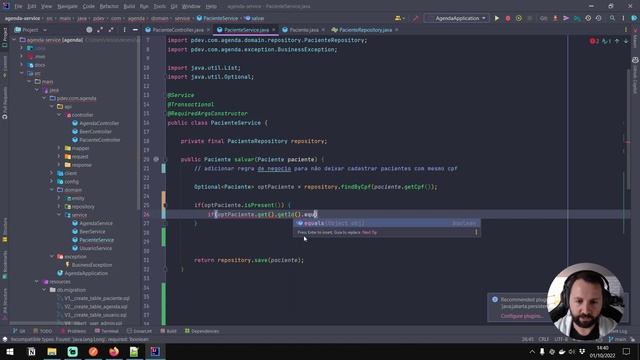Switch to Paciente.java editor tab

(x=304, y=30)
